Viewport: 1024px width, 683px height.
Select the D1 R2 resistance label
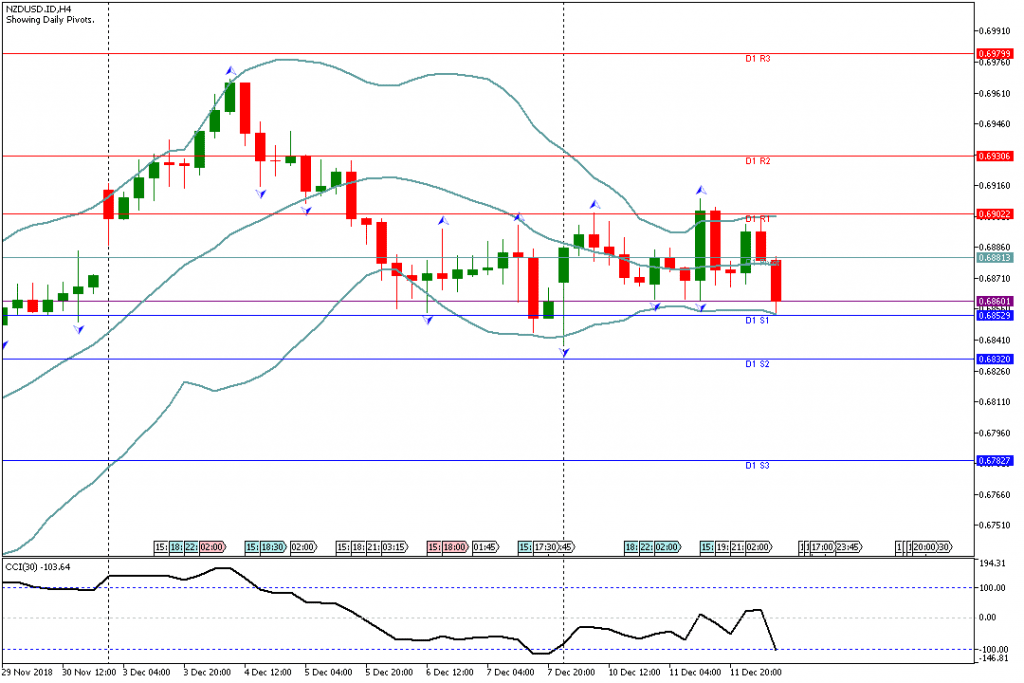(757, 161)
